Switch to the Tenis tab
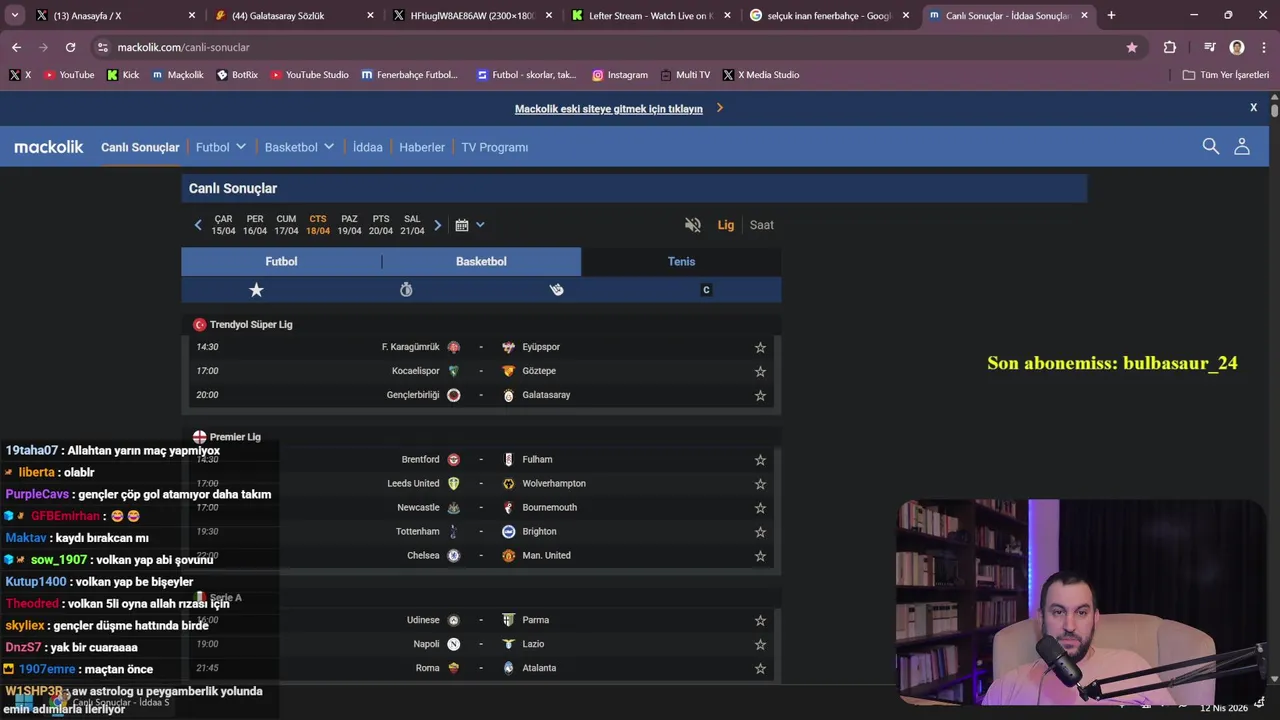This screenshot has width=1280, height=720. [x=681, y=261]
